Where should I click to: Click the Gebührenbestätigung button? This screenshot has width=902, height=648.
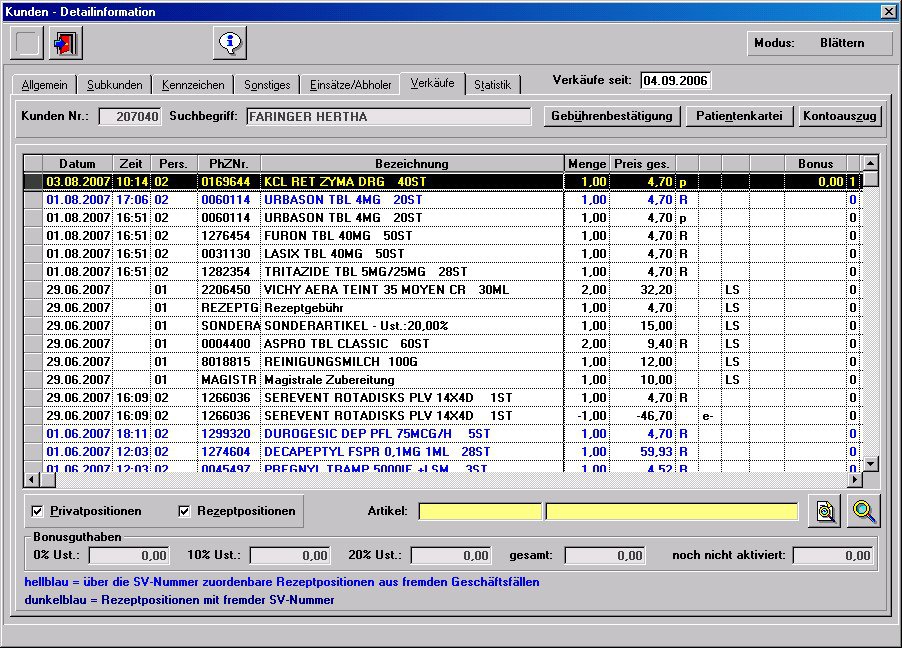pyautogui.click(x=613, y=116)
